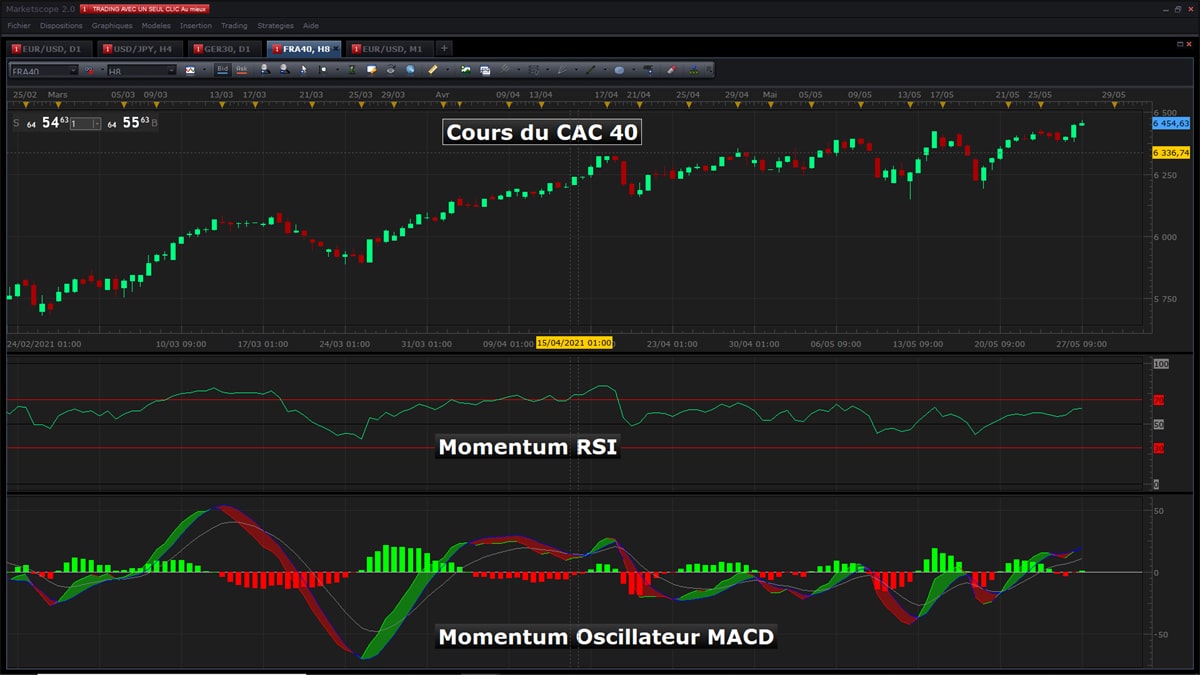The image size is (1200, 675).
Task: Click the chart window copy icon
Action: point(485,70)
